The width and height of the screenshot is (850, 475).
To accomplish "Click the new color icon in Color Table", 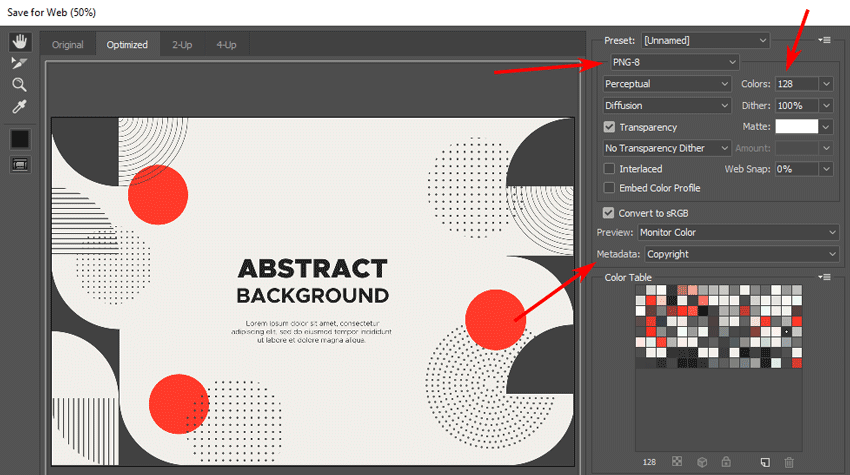I will click(764, 462).
